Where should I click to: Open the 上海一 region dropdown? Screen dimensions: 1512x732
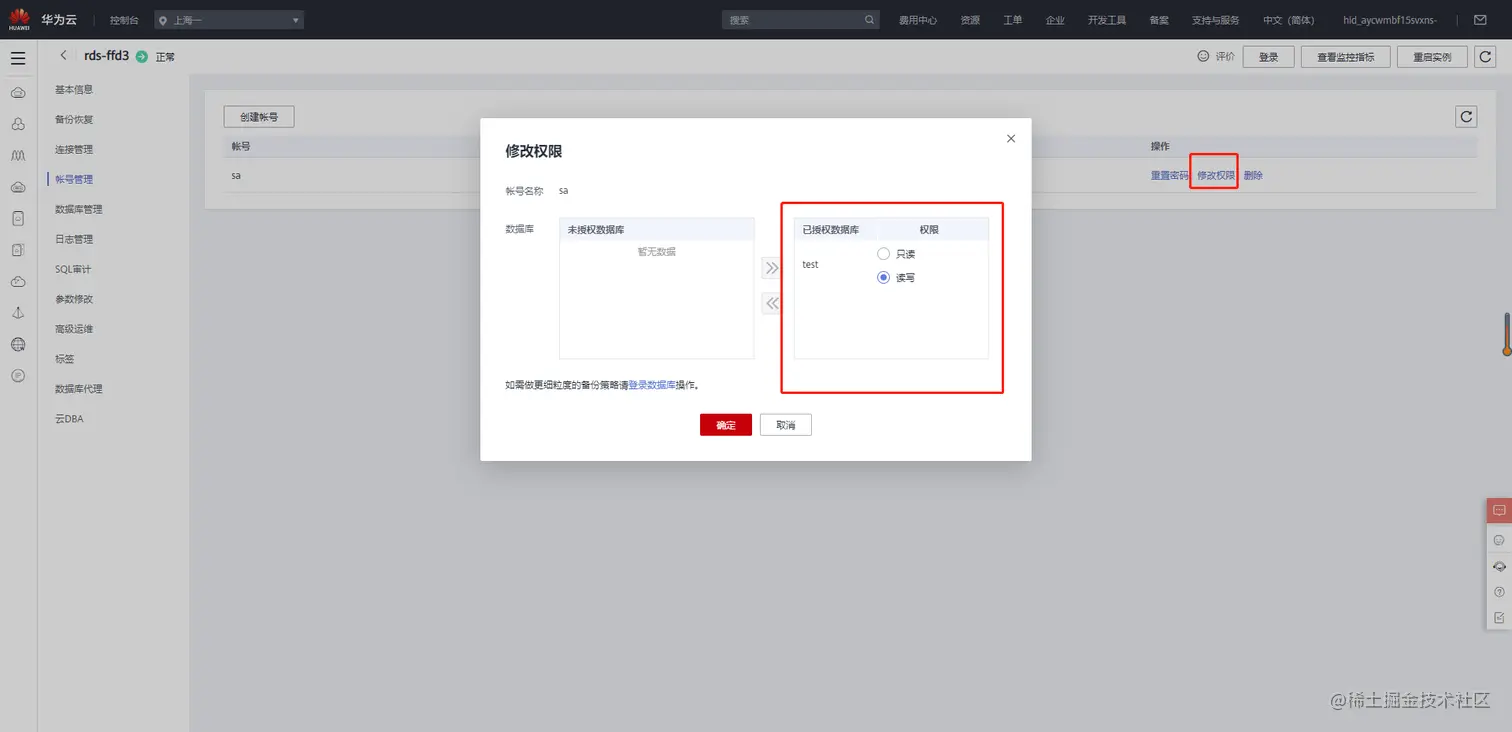(x=228, y=19)
